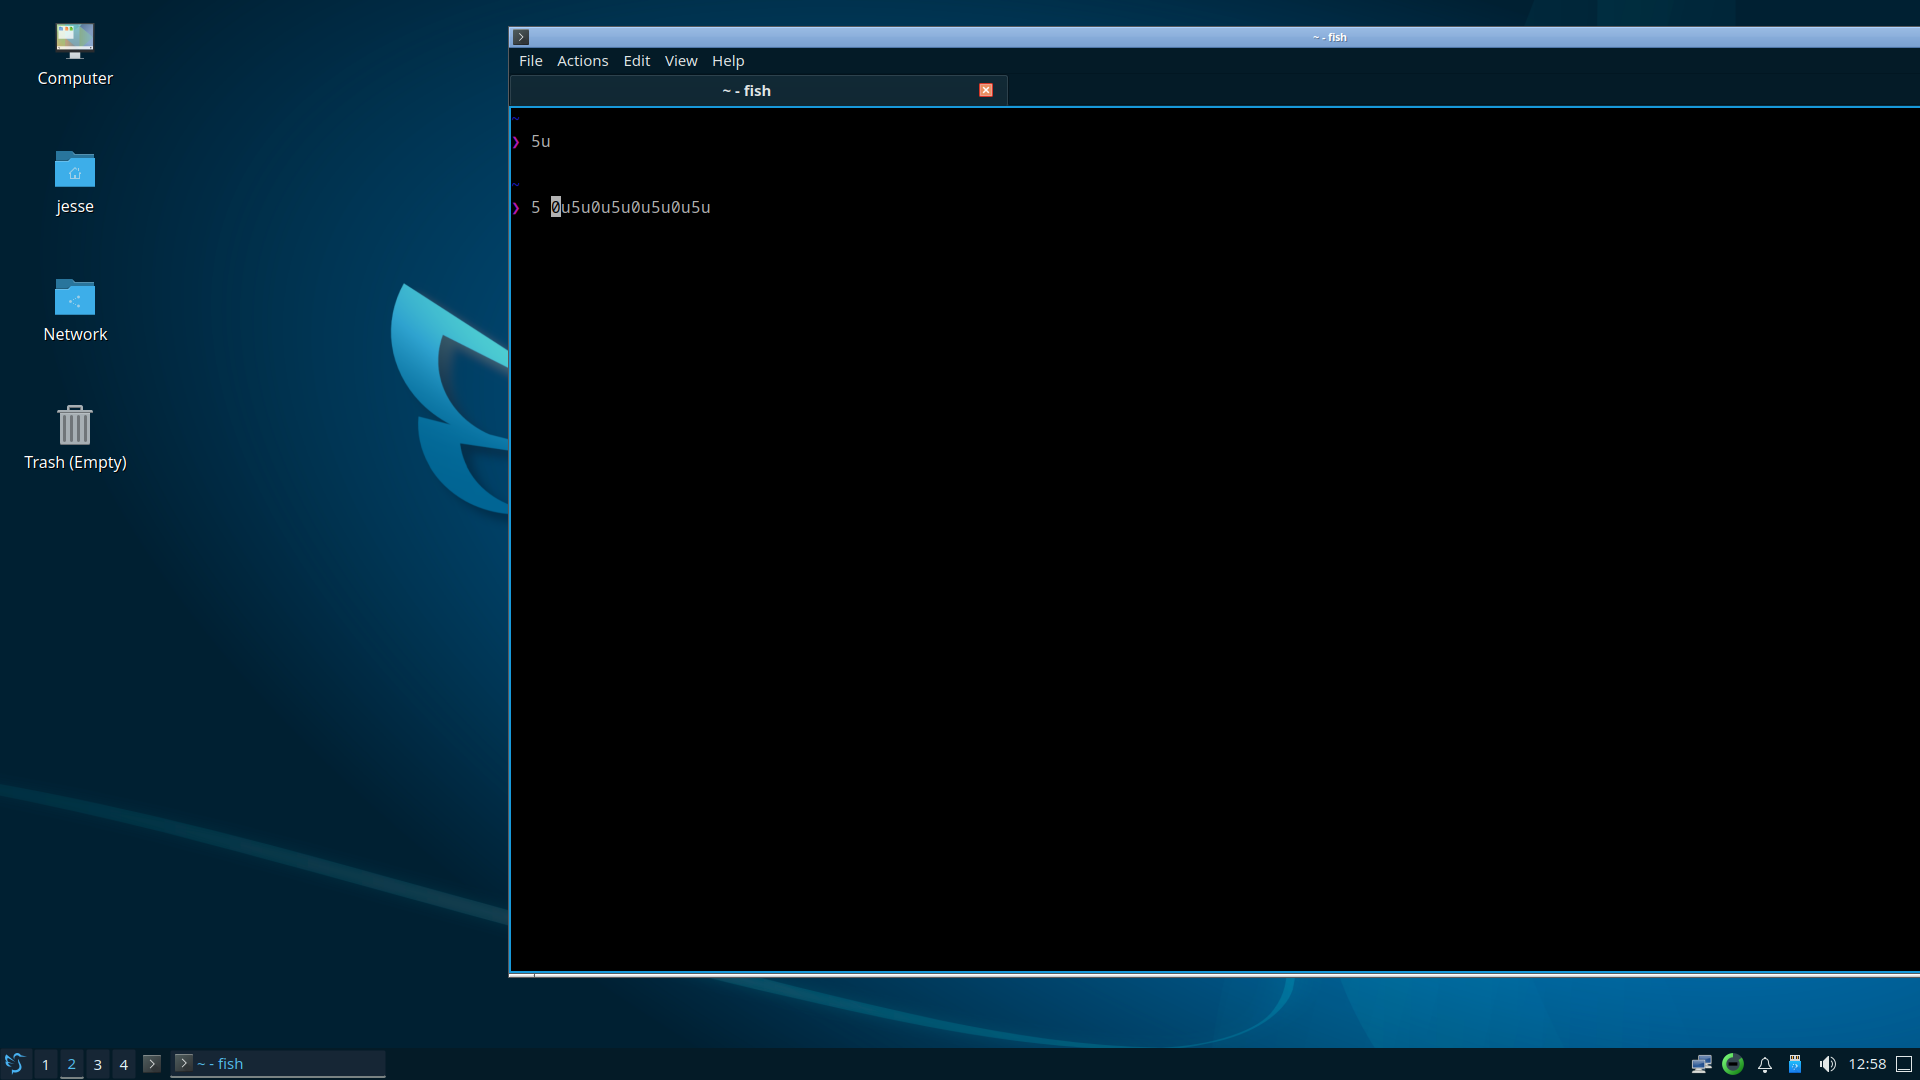Open the application launcher menu
Image resolution: width=1920 pixels, height=1080 pixels.
click(15, 1063)
